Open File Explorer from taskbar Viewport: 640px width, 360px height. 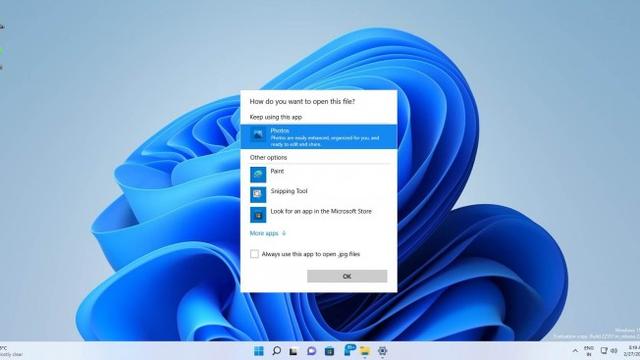(364, 351)
